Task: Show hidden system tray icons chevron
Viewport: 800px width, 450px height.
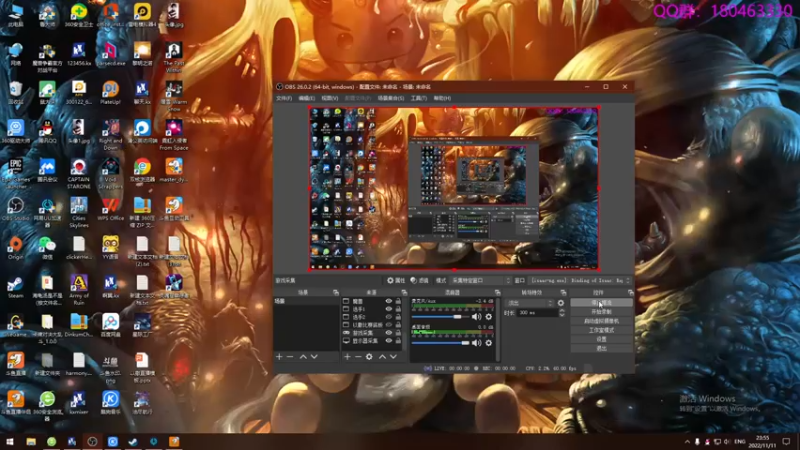Action: pyautogui.click(x=687, y=442)
